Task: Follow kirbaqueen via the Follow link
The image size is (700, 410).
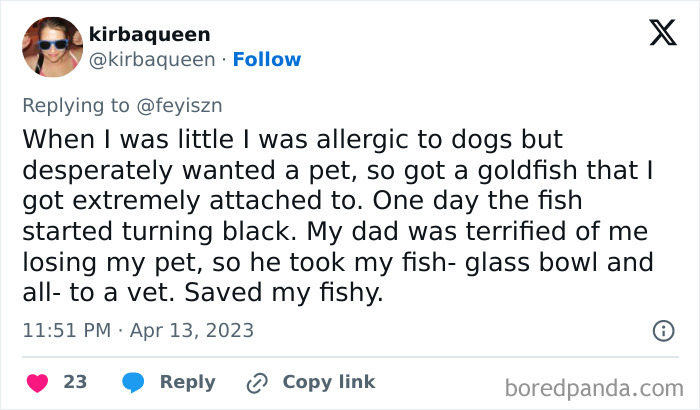Action: point(266,60)
